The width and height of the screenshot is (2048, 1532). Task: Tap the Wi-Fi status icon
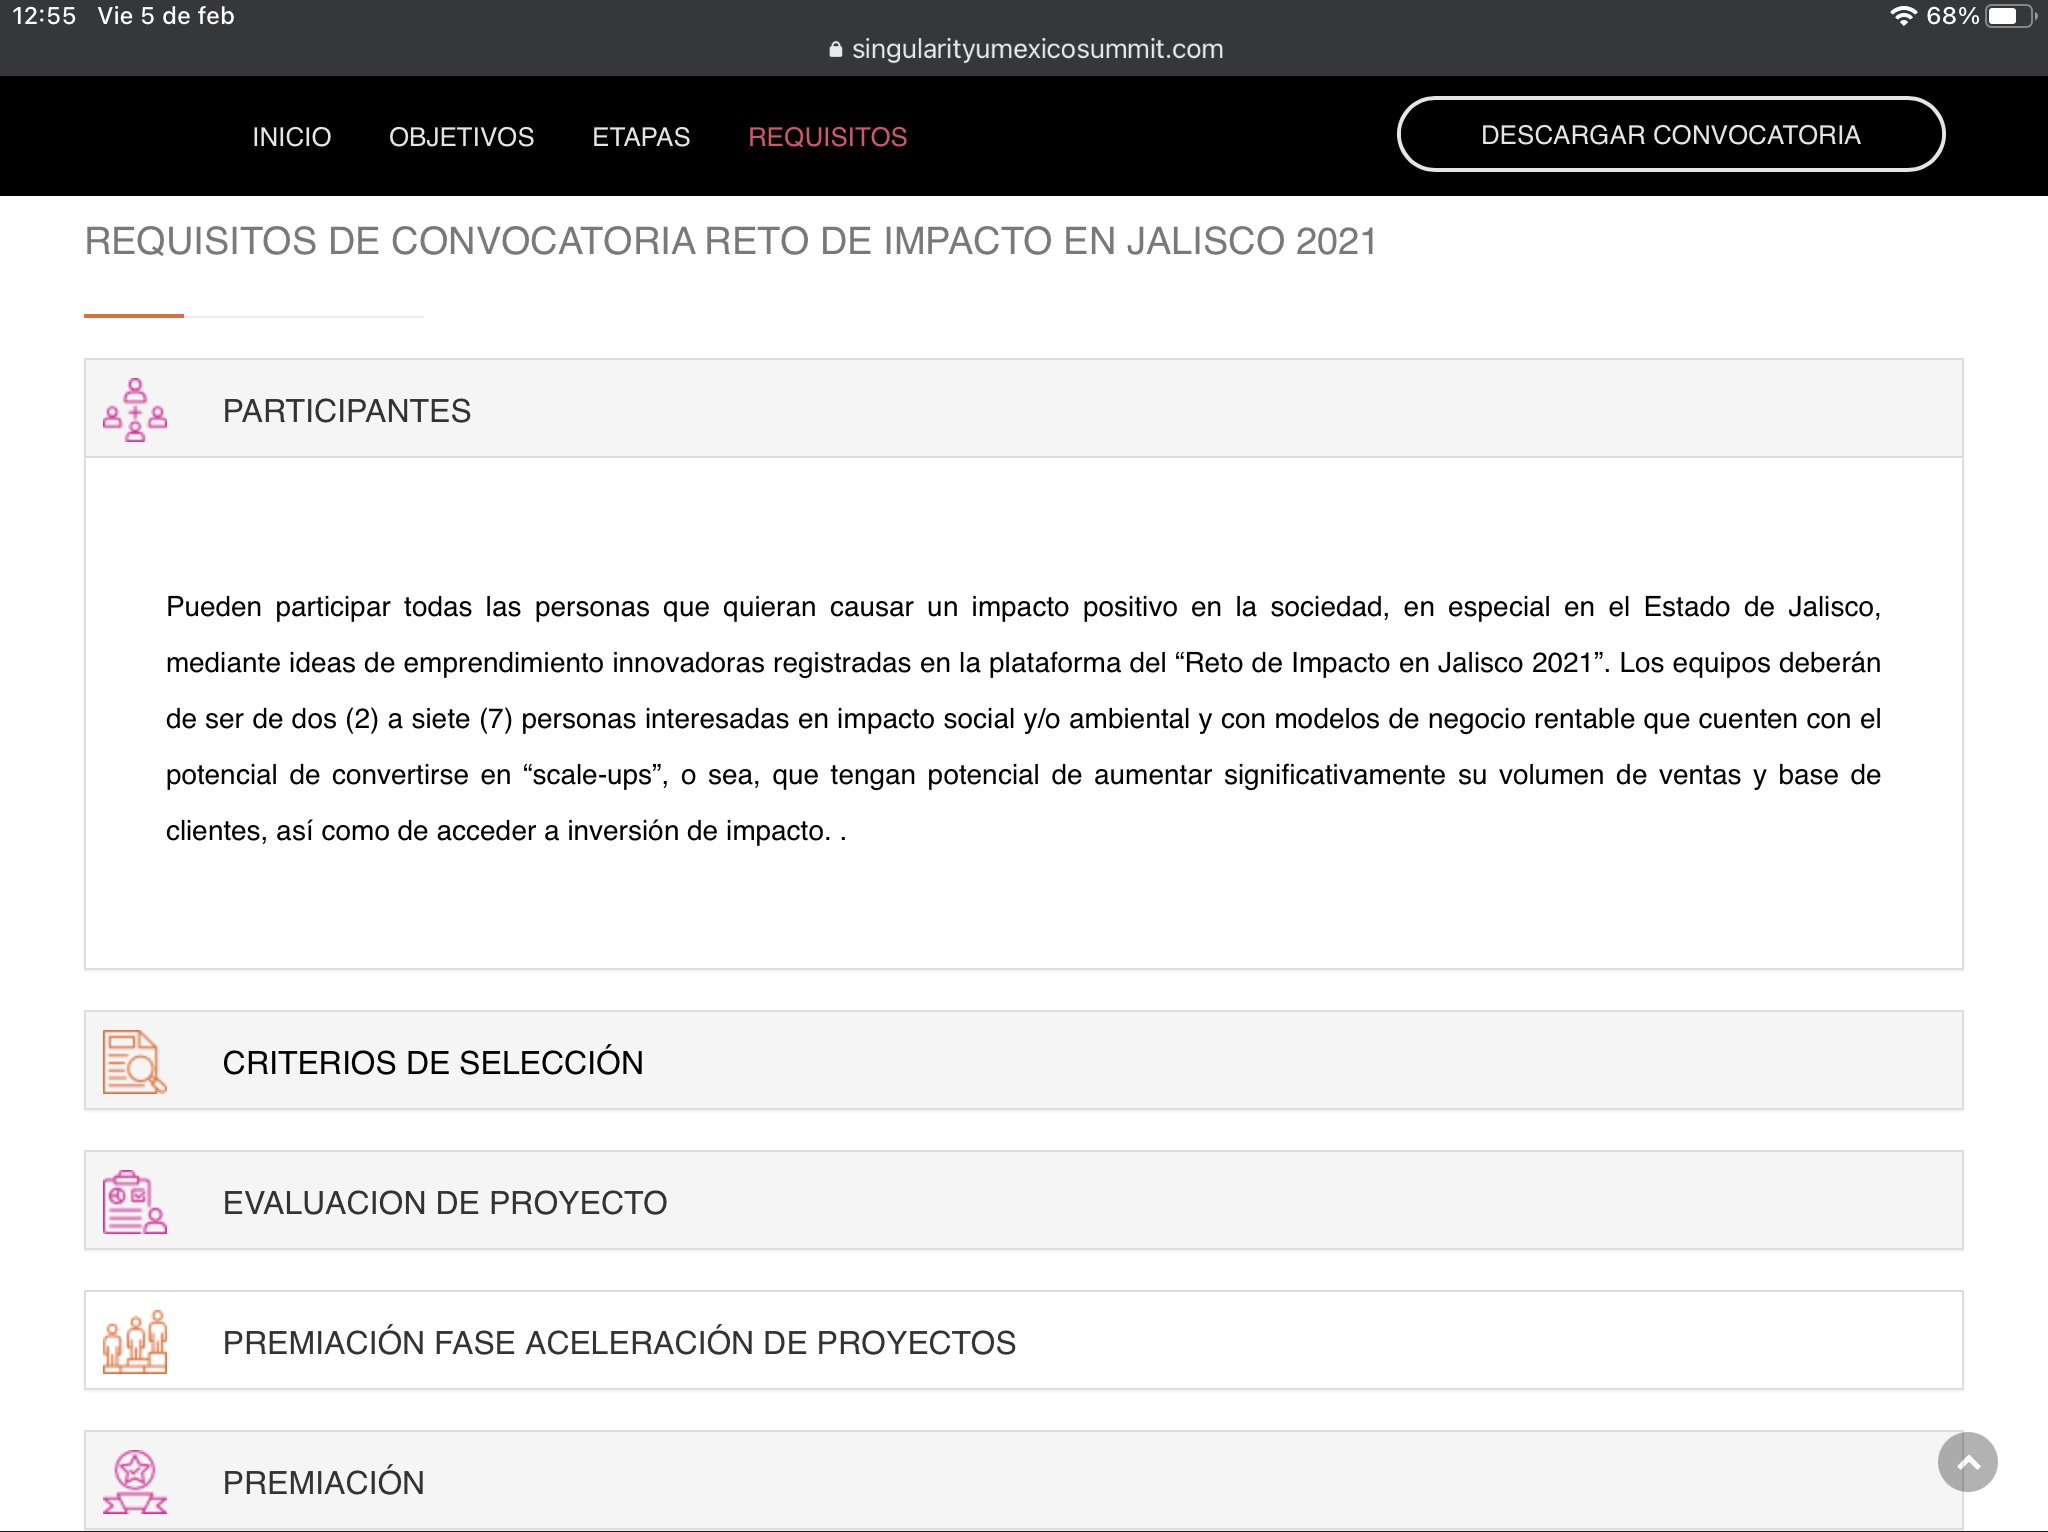pos(1903,16)
